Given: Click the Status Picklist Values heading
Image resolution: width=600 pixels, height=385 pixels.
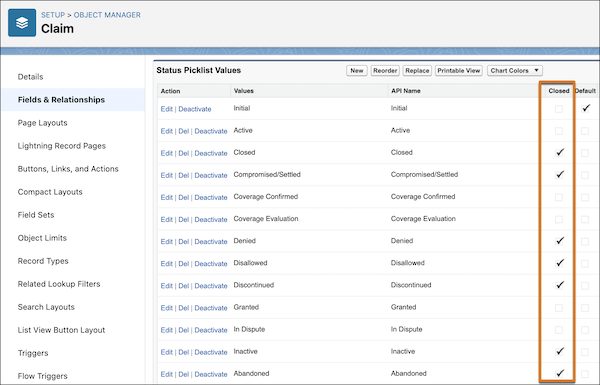Looking at the screenshot, I should (199, 70).
